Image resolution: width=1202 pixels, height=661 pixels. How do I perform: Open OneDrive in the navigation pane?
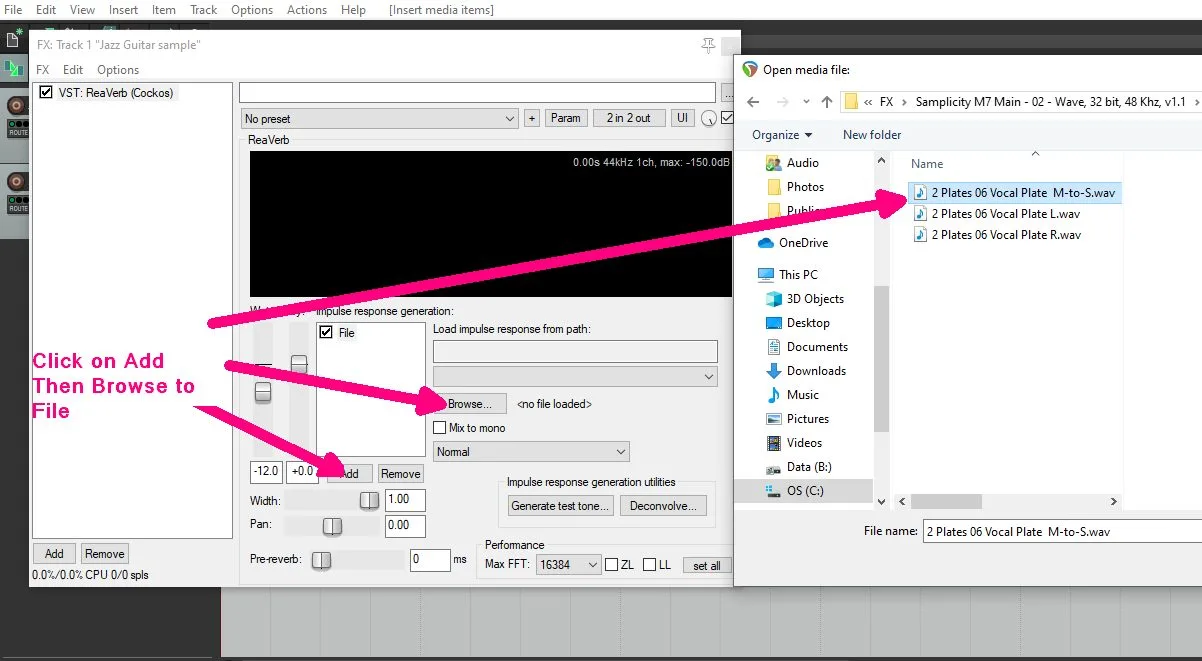coord(803,243)
